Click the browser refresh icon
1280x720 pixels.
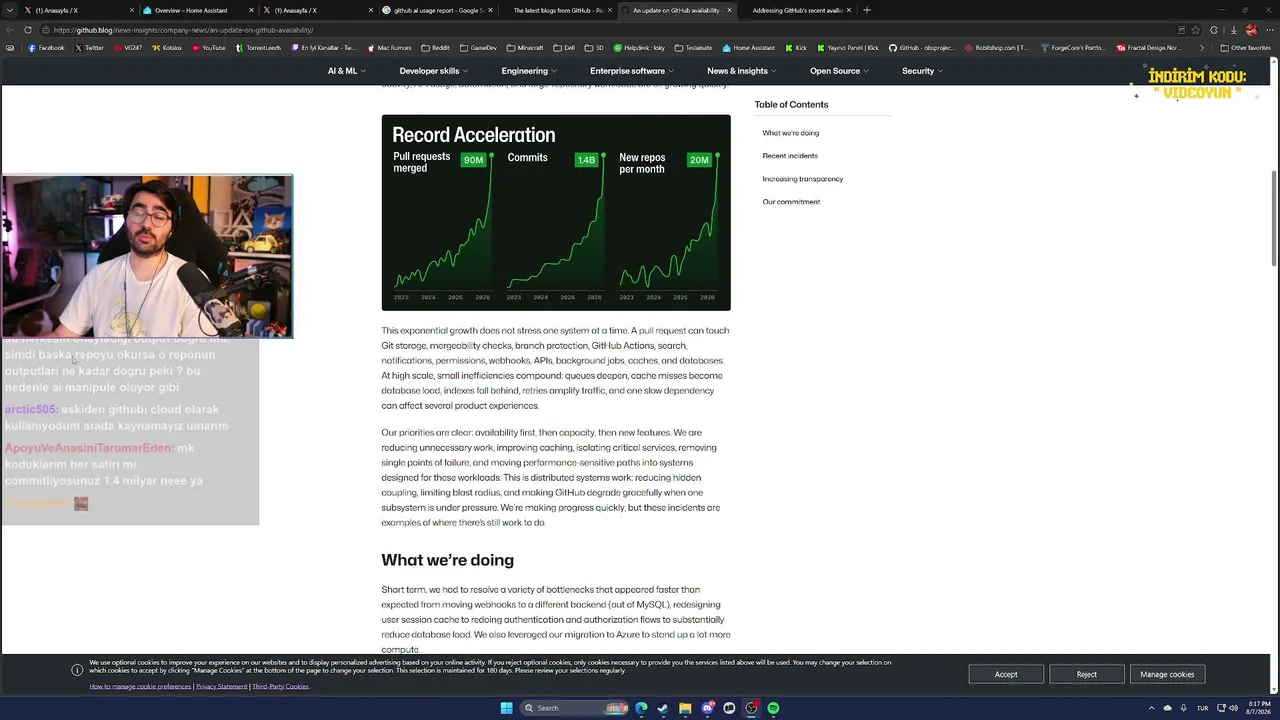pos(27,30)
